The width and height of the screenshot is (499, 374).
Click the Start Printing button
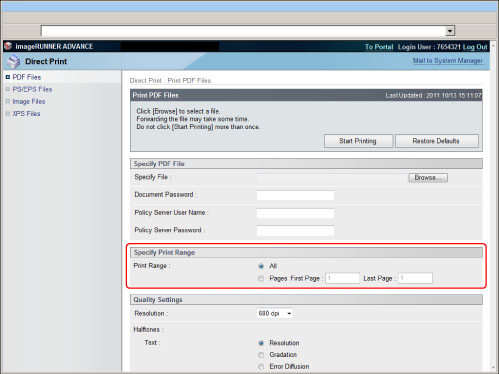[358, 141]
